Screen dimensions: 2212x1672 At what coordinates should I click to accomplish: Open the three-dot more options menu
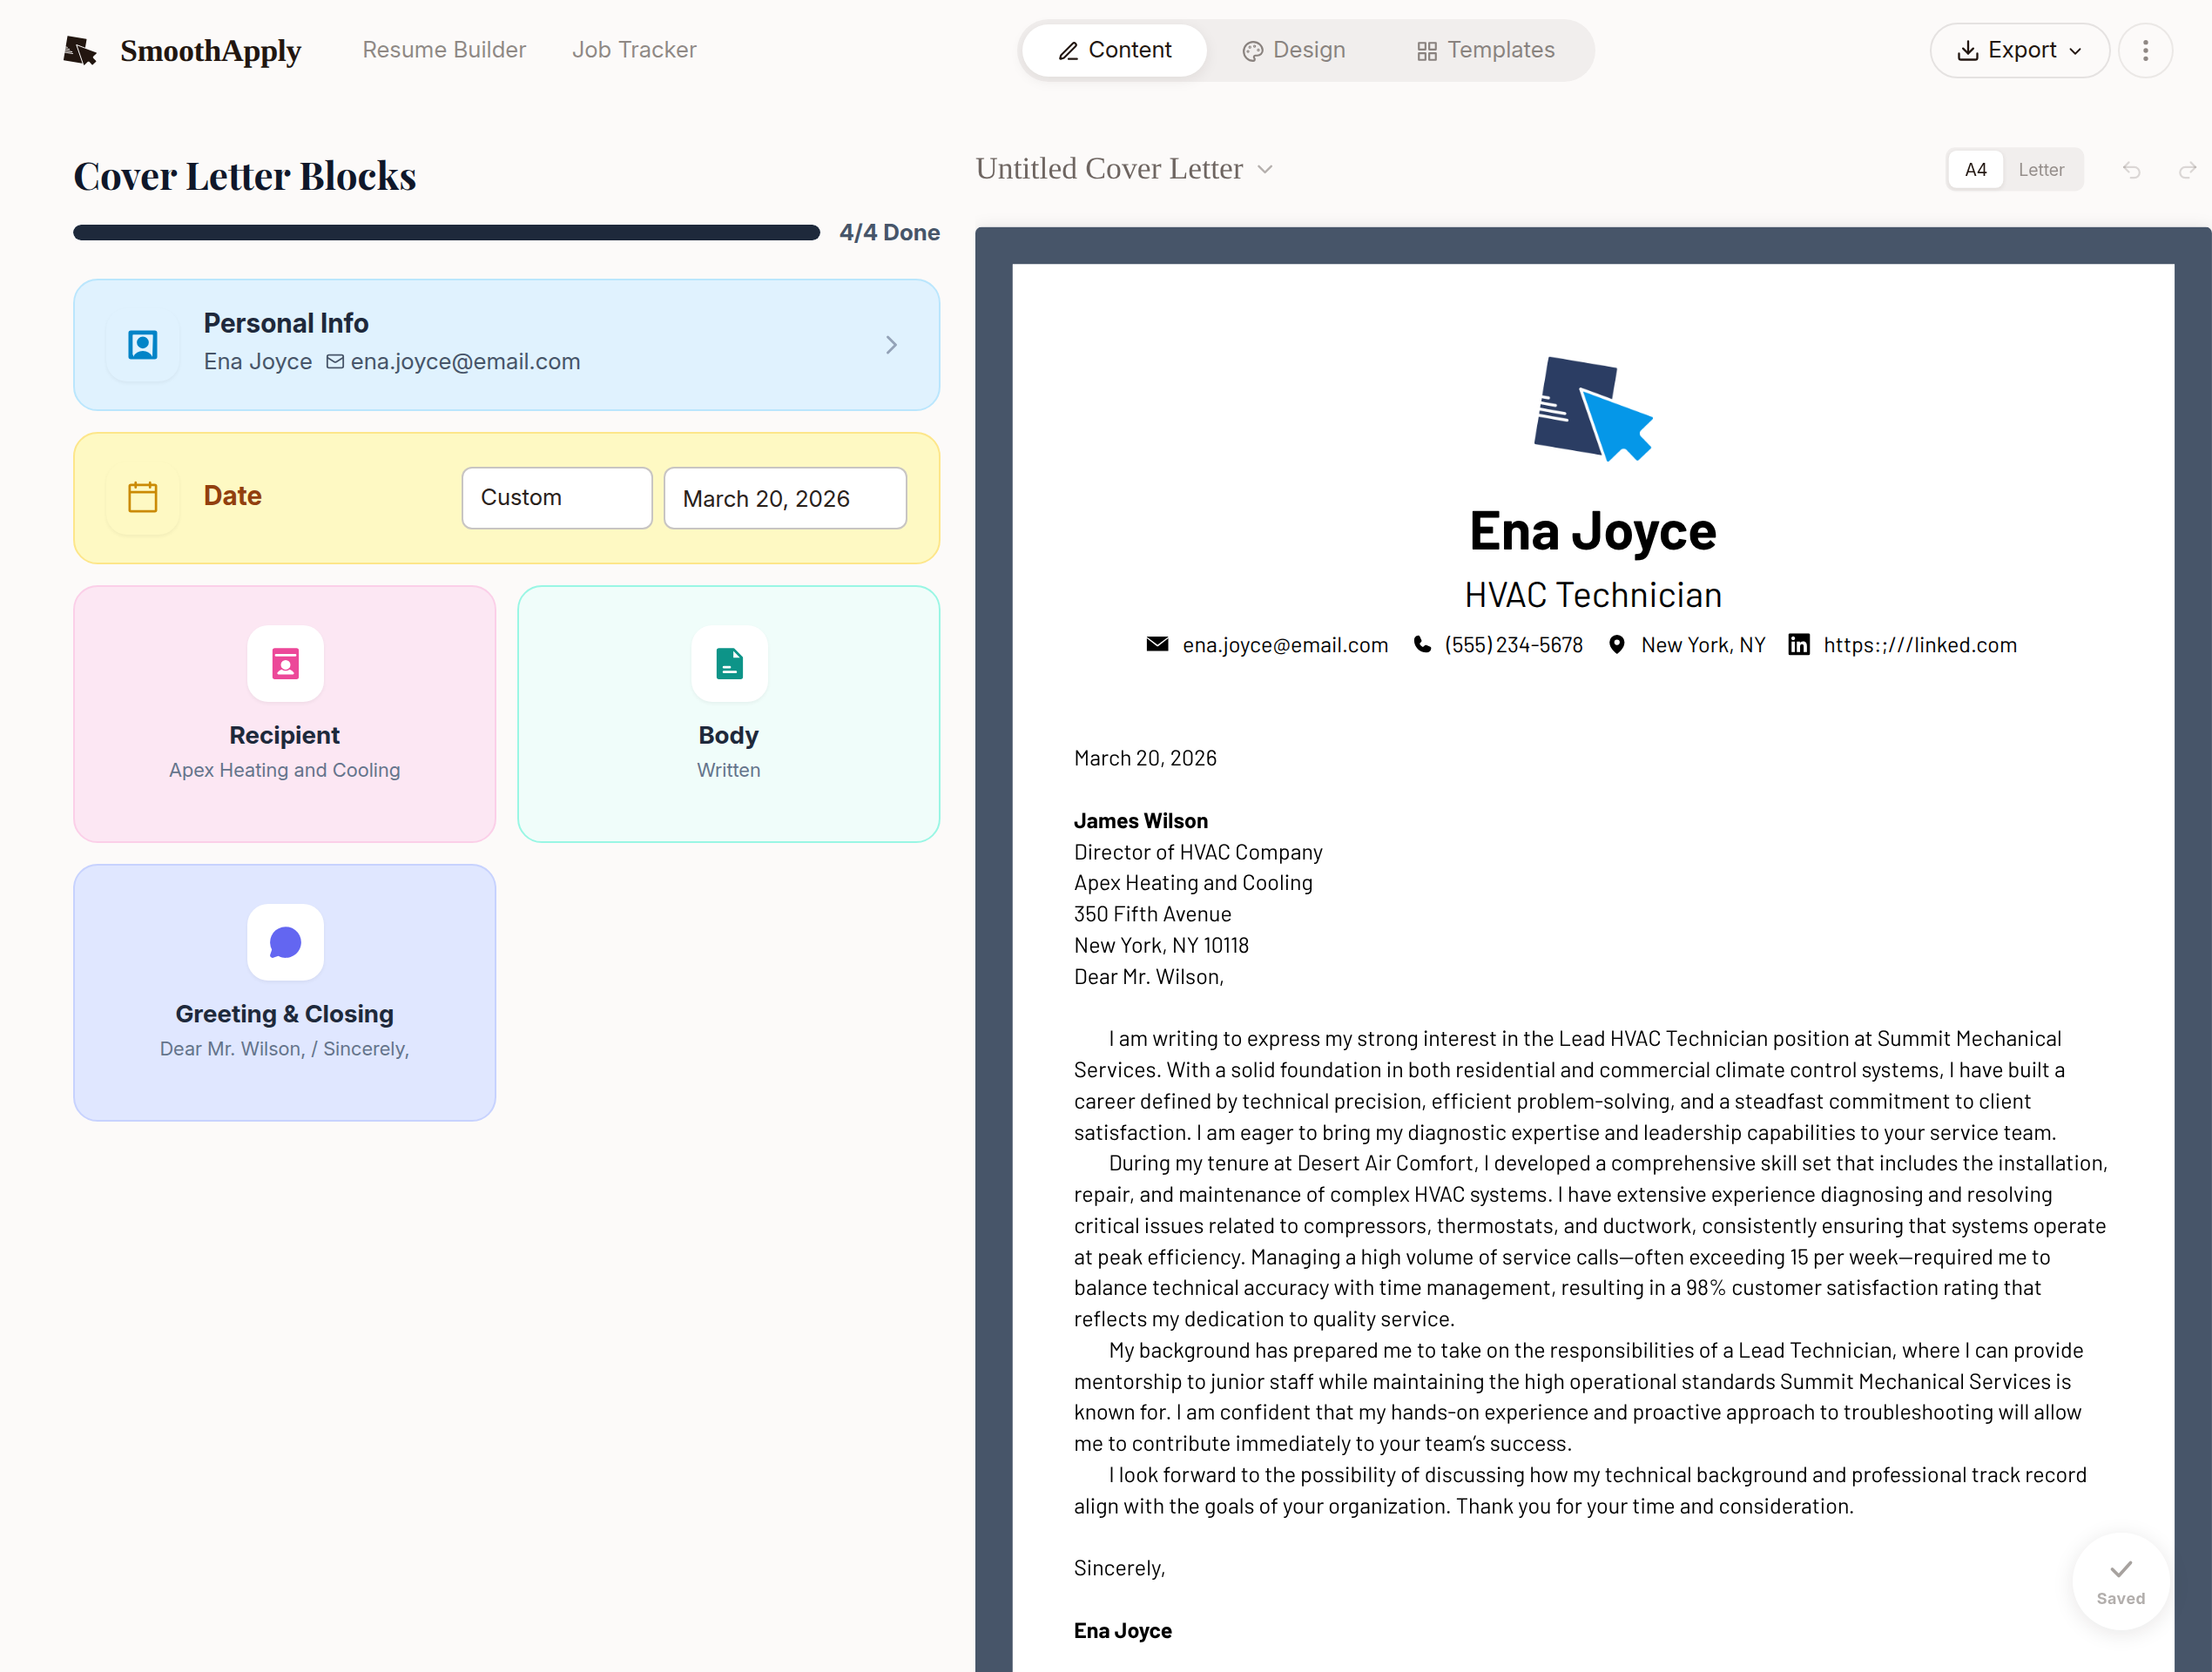click(x=2145, y=50)
